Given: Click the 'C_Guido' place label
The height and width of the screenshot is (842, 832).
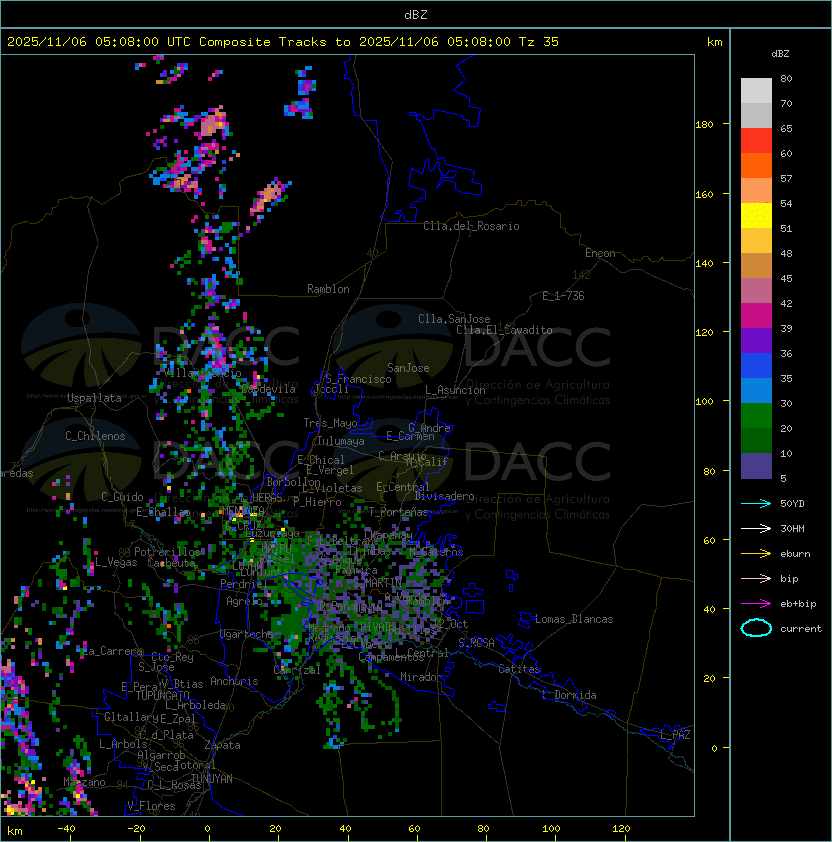Looking at the screenshot, I should [122, 497].
